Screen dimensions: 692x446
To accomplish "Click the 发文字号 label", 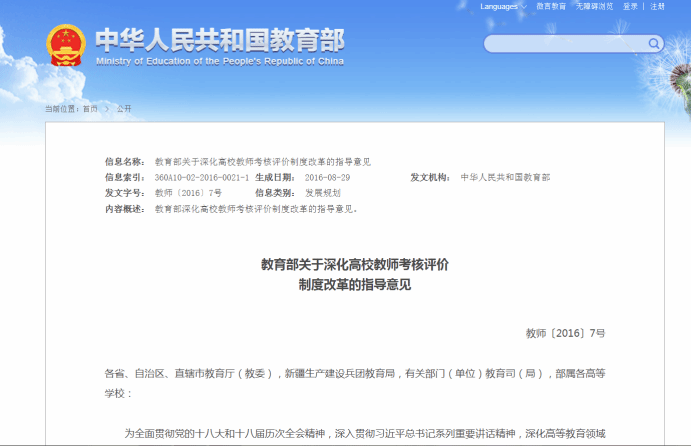I will pos(125,193).
